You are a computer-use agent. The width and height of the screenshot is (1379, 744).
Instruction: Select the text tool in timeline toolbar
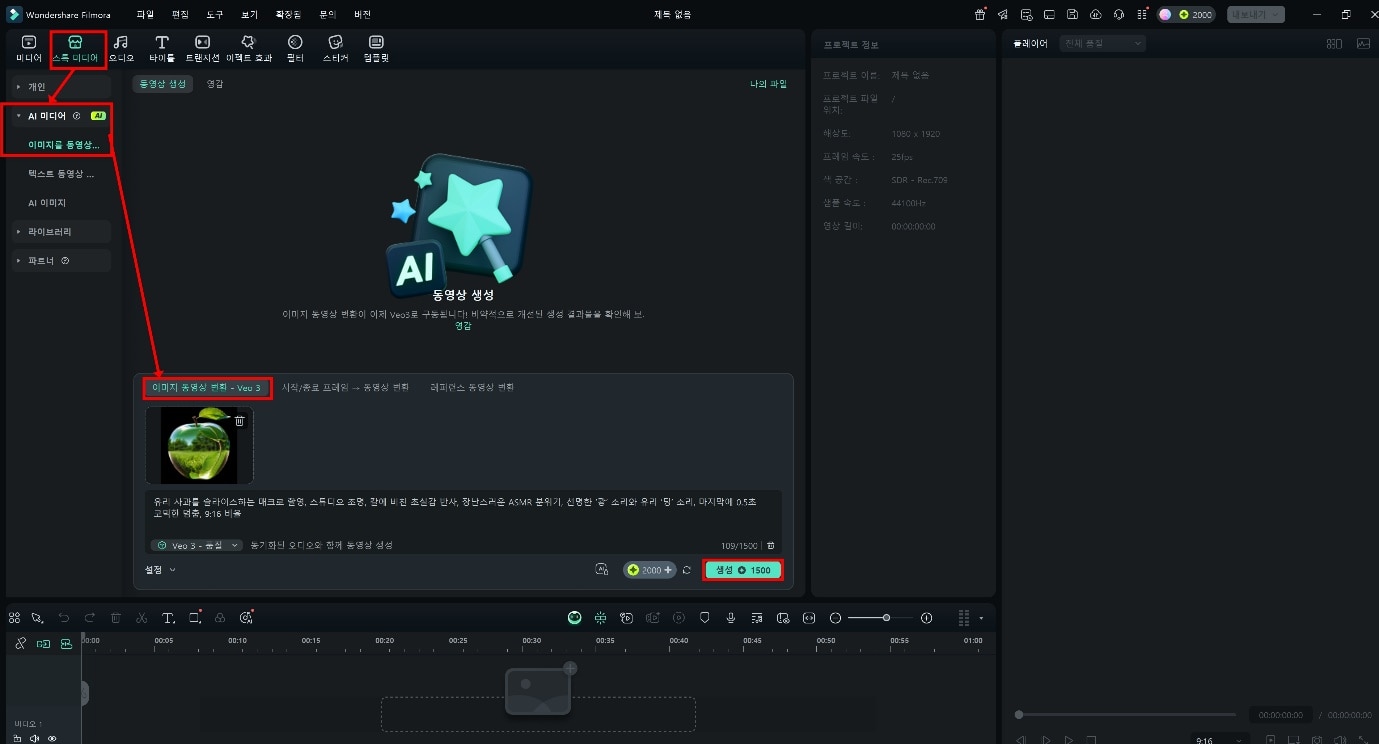[168, 618]
